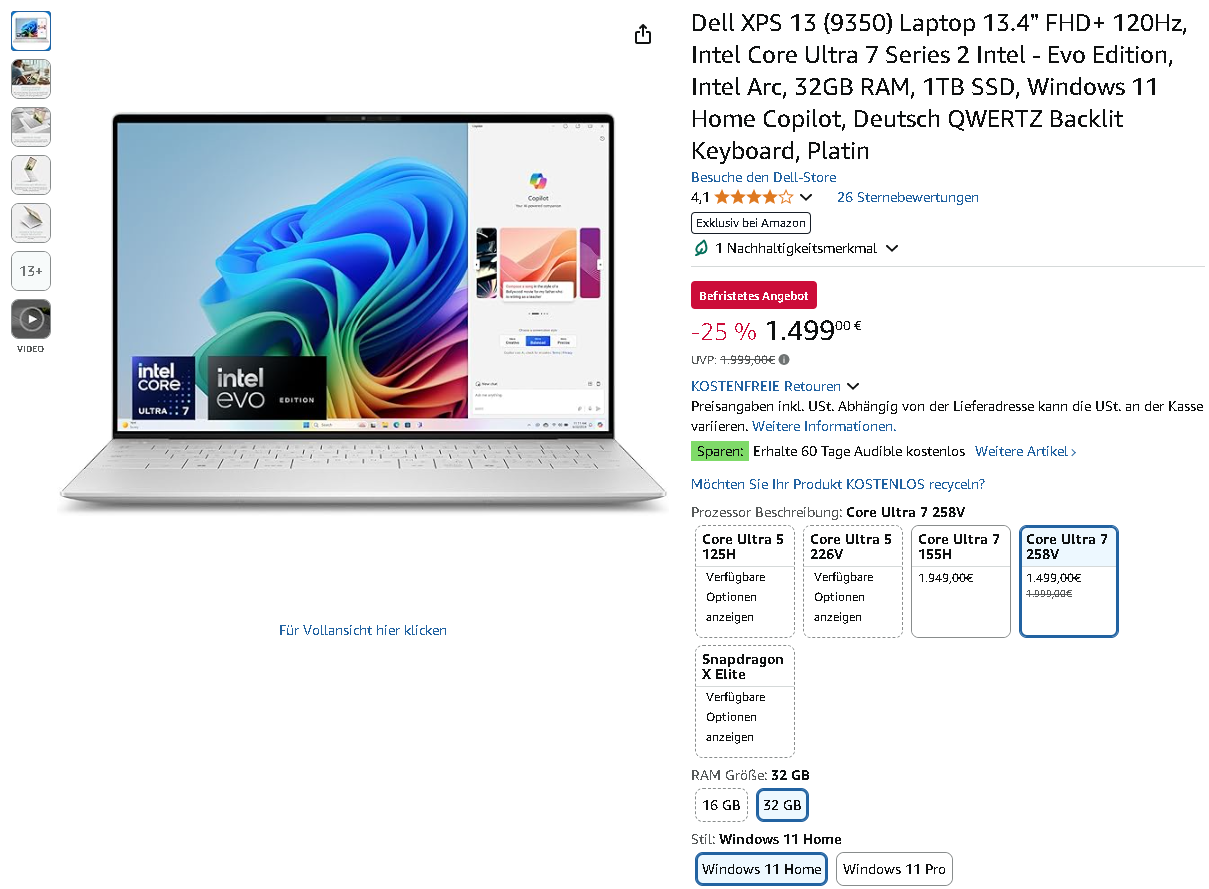
Task: Click the Befristetes Angebot badge
Action: pos(754,295)
